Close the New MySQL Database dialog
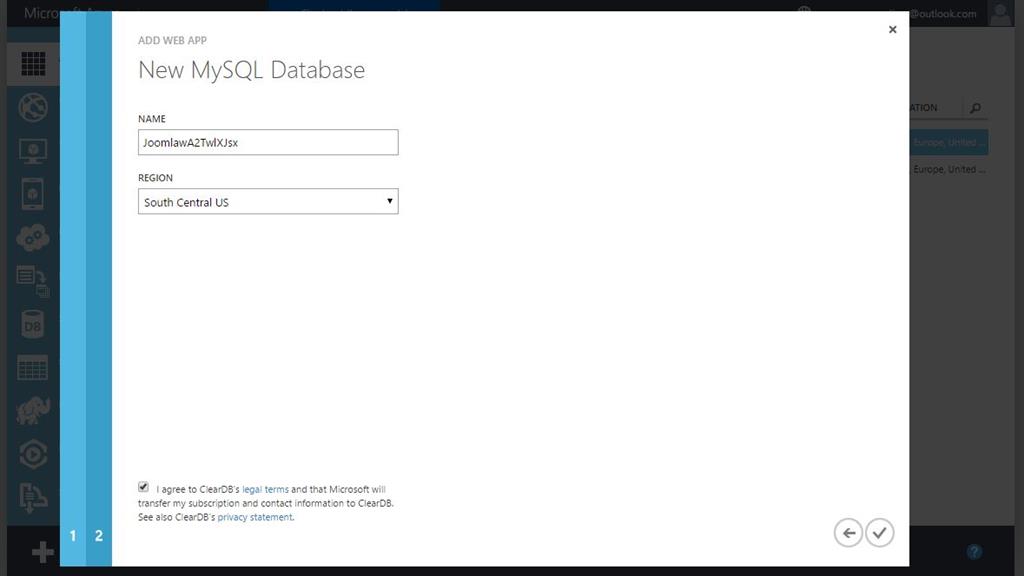The height and width of the screenshot is (576, 1024). (x=893, y=29)
